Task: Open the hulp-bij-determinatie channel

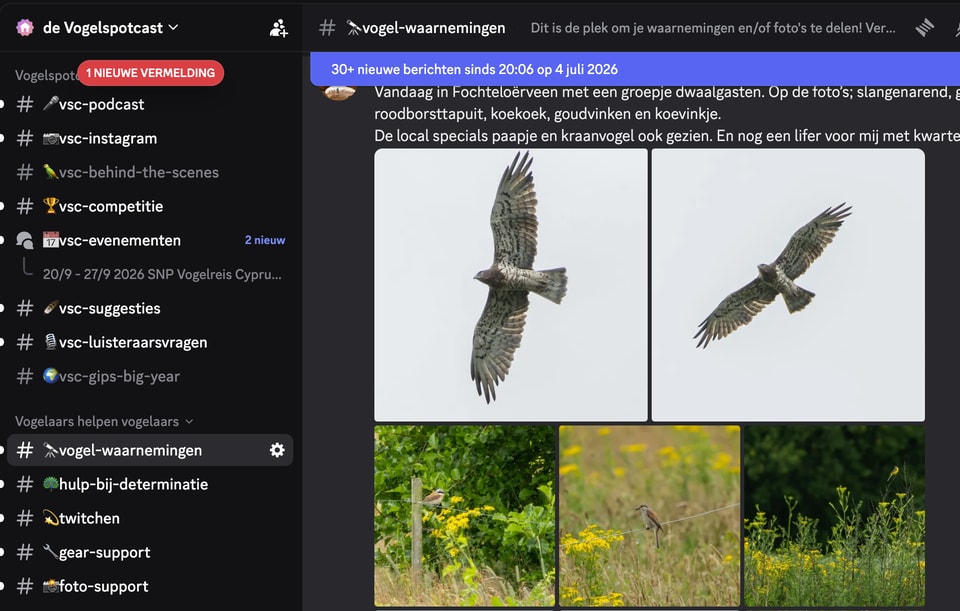Action: pyautogui.click(x=150, y=484)
